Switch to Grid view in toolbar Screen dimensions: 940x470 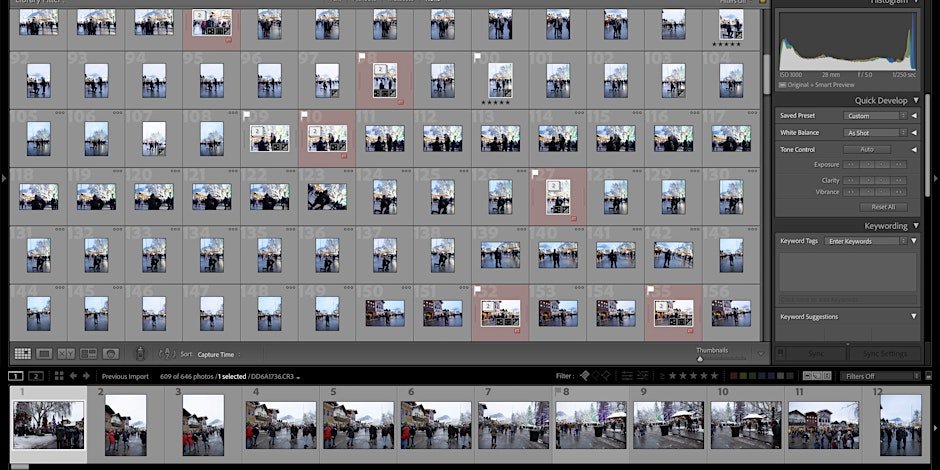pyautogui.click(x=23, y=354)
